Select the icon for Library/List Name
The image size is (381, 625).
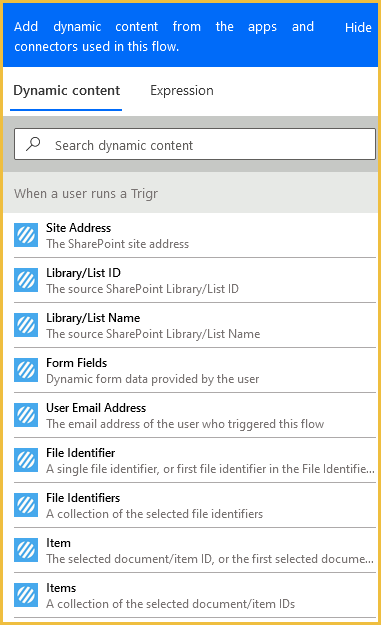(26, 325)
